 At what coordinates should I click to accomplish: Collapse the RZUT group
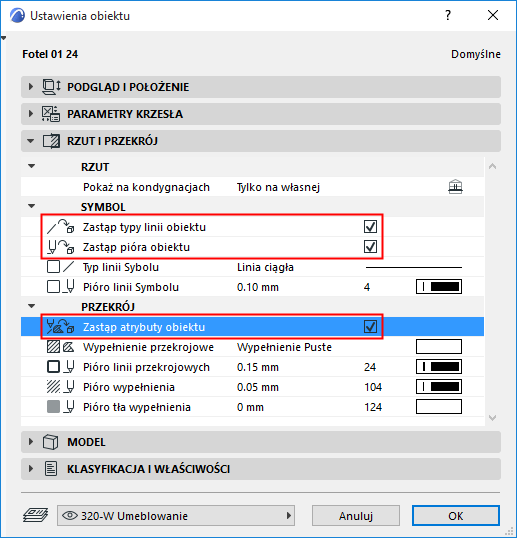click(x=32, y=166)
